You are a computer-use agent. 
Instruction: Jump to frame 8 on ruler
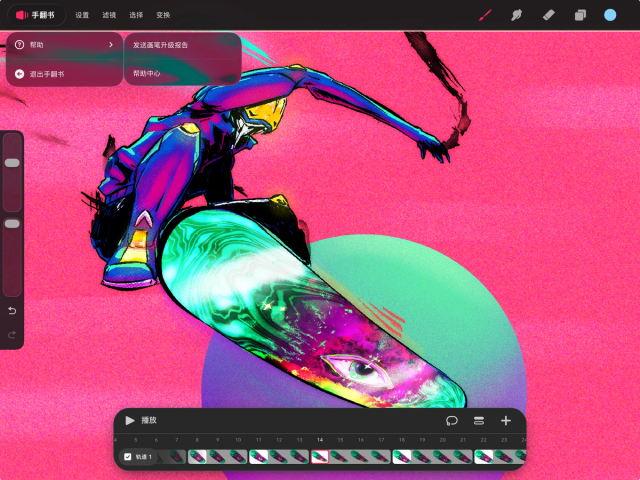click(x=197, y=440)
